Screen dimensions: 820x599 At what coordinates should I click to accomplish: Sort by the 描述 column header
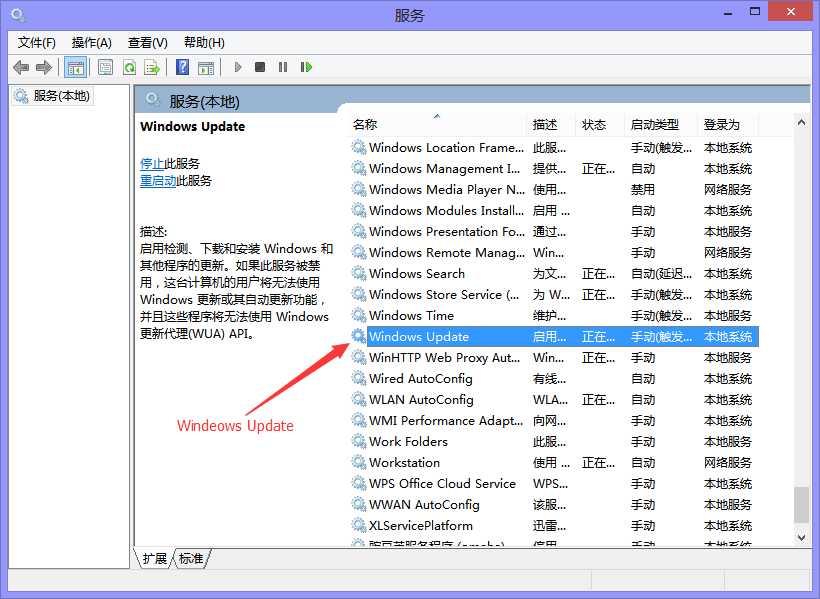click(551, 125)
